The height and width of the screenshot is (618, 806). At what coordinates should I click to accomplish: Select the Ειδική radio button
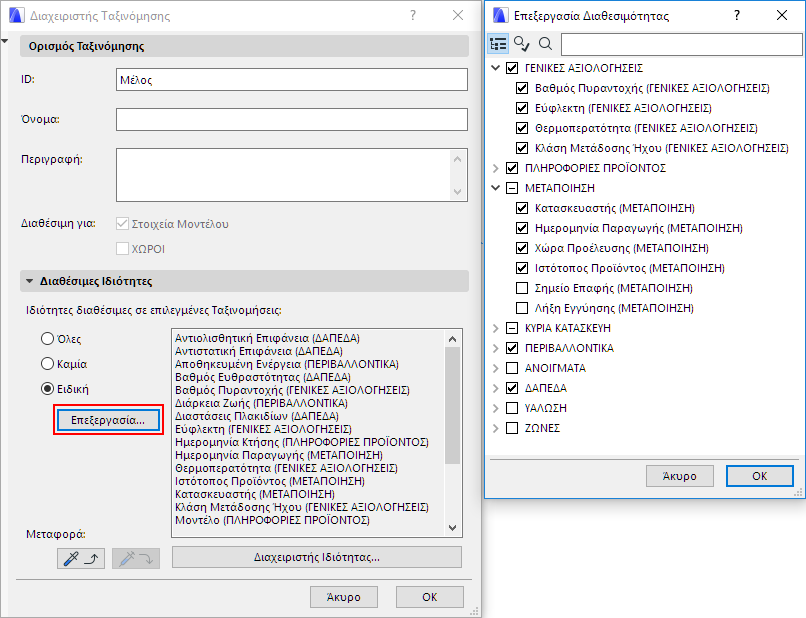point(47,389)
